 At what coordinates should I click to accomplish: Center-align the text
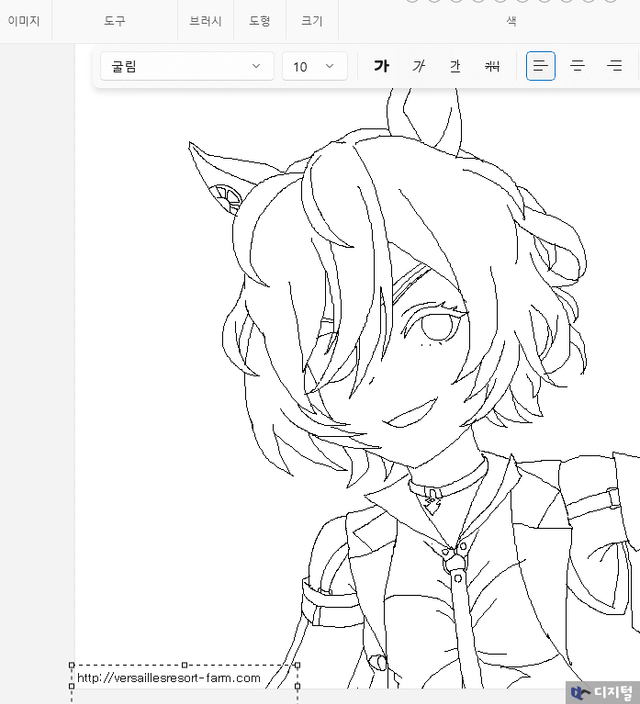click(x=577, y=67)
